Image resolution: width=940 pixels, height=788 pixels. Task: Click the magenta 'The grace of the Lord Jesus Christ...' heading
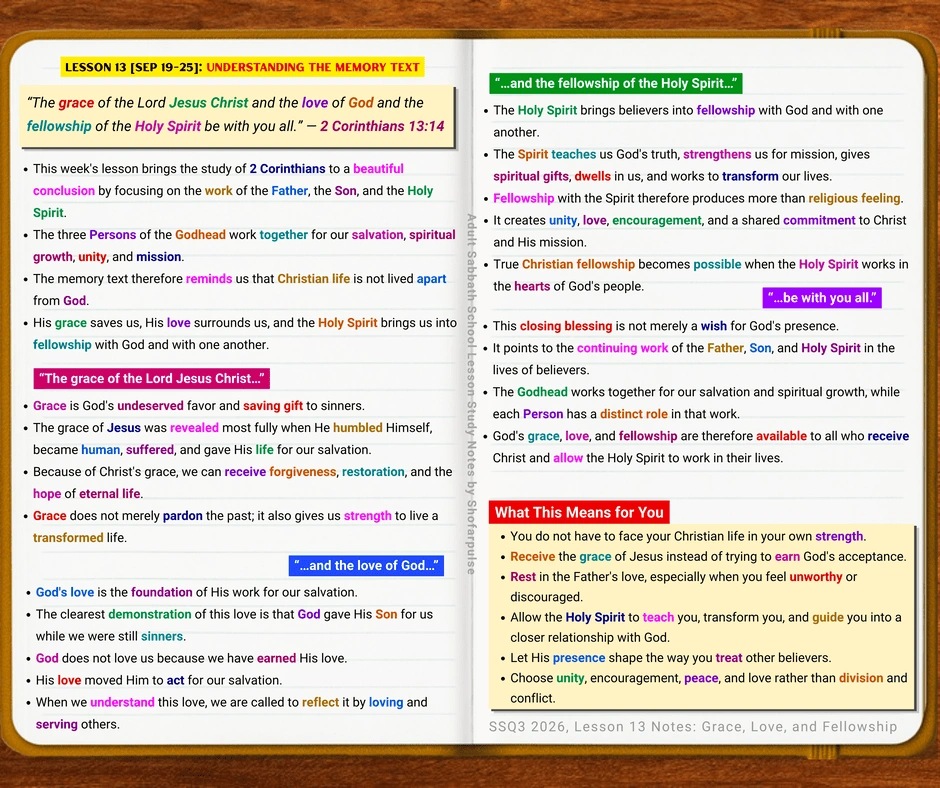(x=152, y=378)
